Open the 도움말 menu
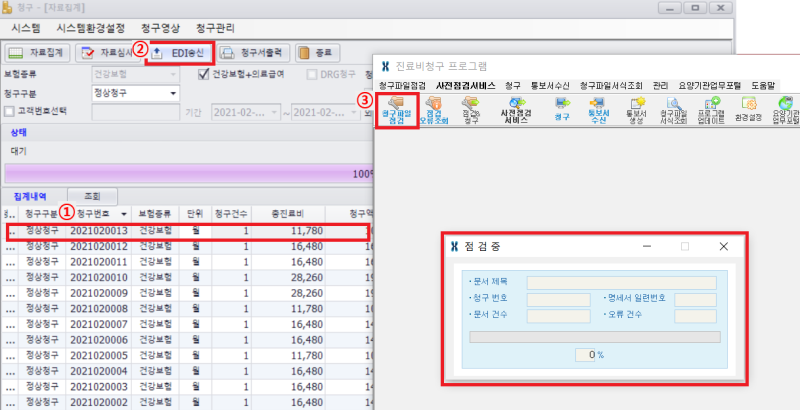This screenshot has height=410, width=800. [763, 86]
